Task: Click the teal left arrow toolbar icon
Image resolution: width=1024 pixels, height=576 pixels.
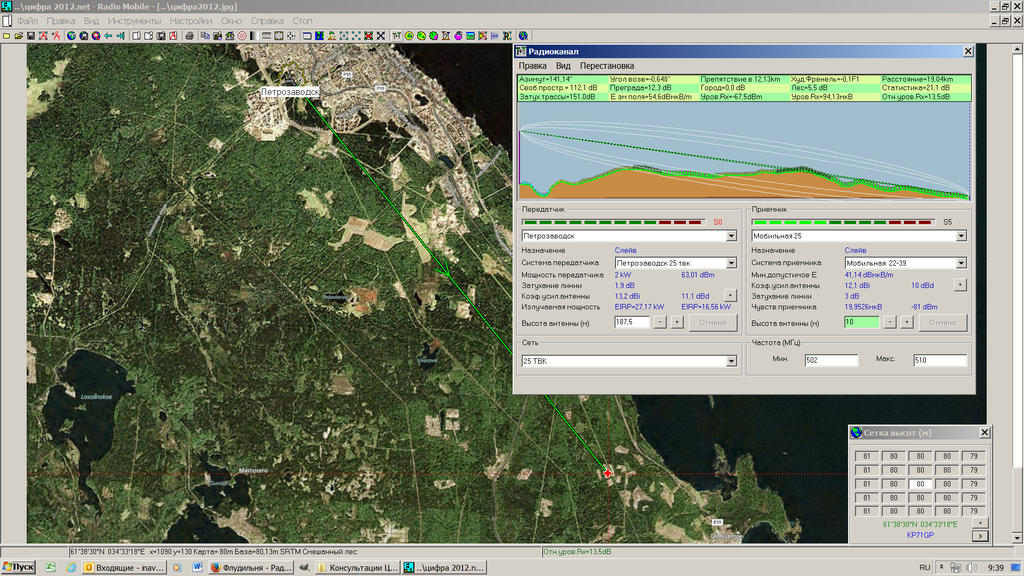Action: [108, 36]
